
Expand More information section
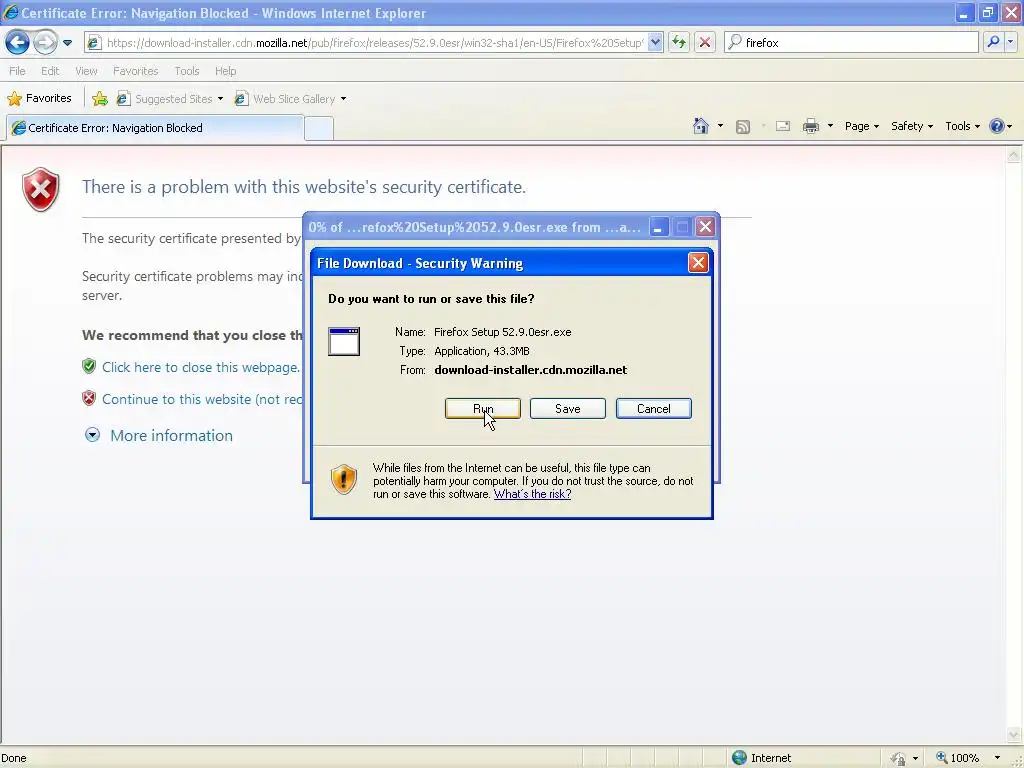(159, 436)
